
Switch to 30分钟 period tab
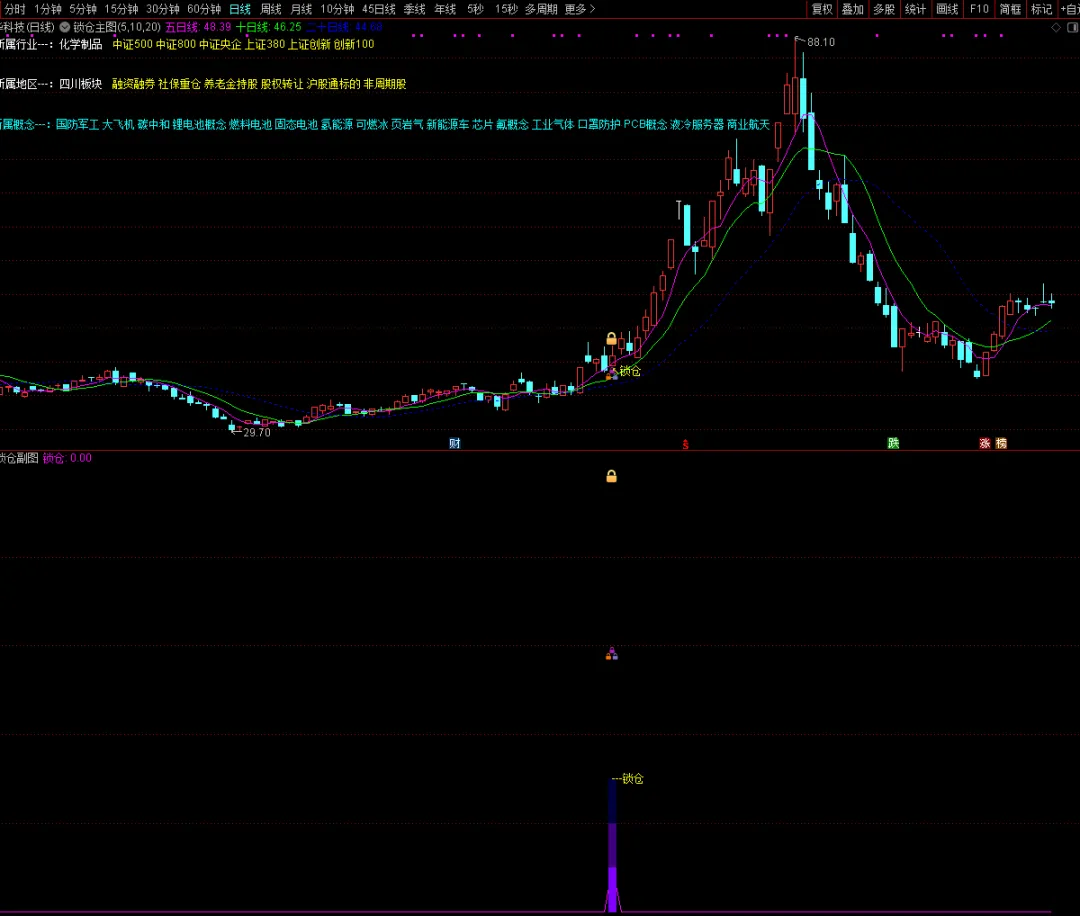pyautogui.click(x=163, y=9)
